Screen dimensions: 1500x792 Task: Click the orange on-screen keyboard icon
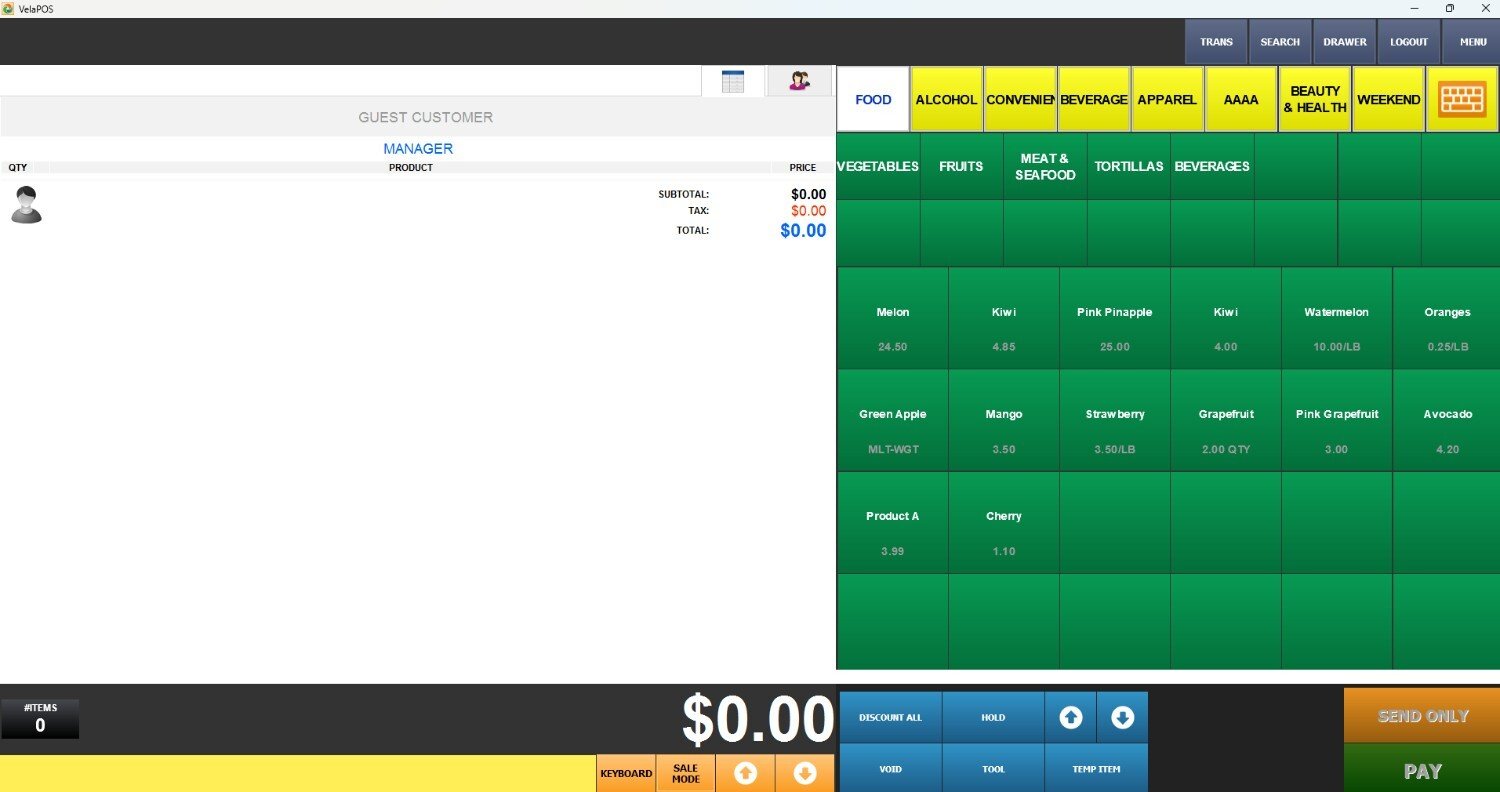[1462, 99]
